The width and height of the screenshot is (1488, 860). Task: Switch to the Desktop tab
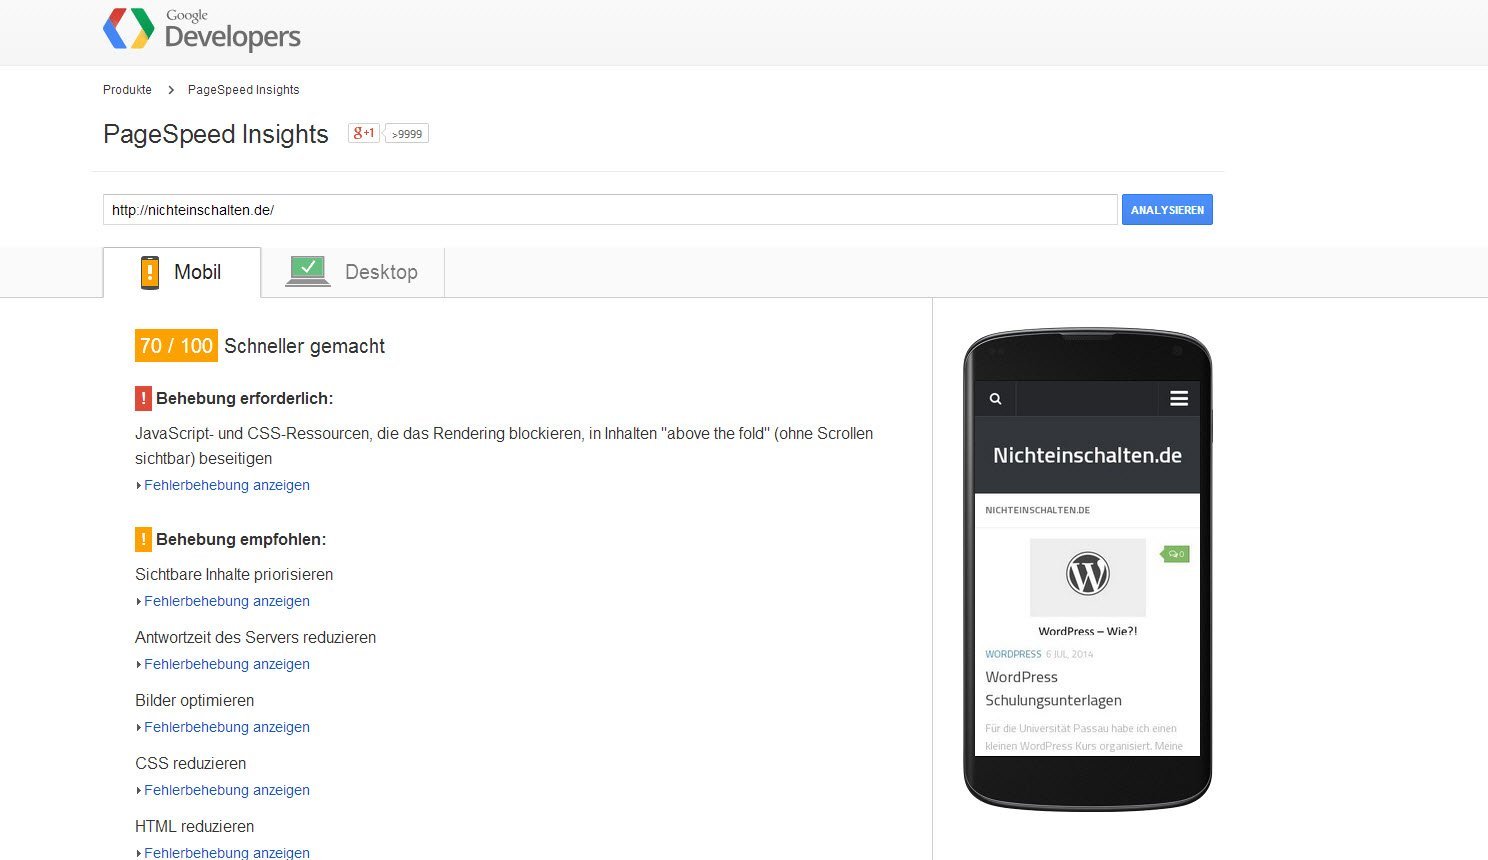(x=353, y=272)
